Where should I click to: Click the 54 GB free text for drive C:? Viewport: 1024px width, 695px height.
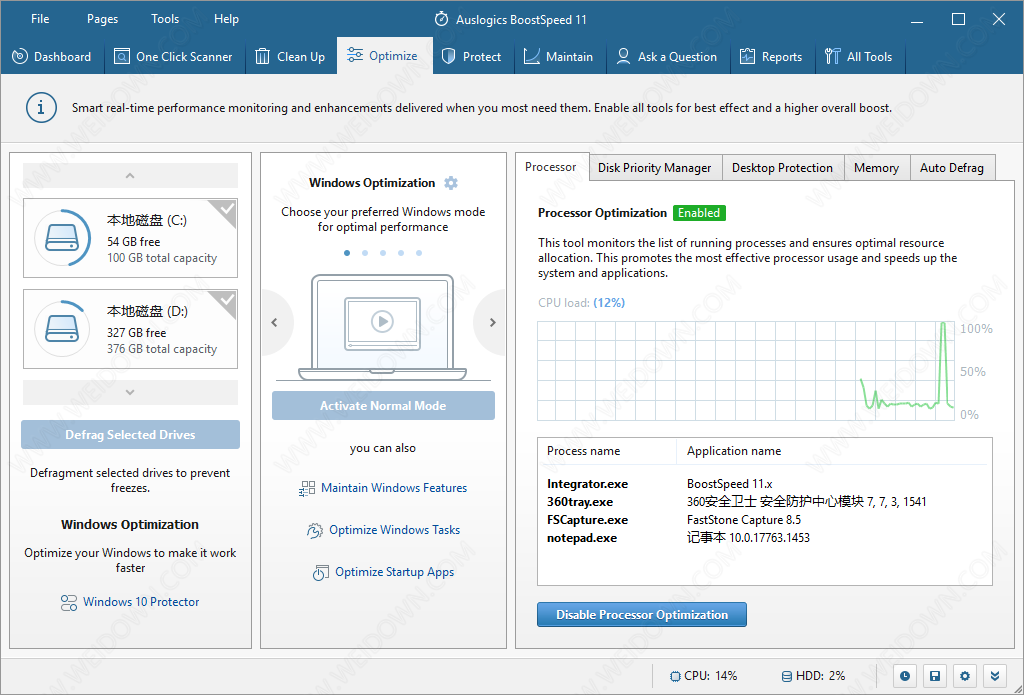click(x=134, y=242)
